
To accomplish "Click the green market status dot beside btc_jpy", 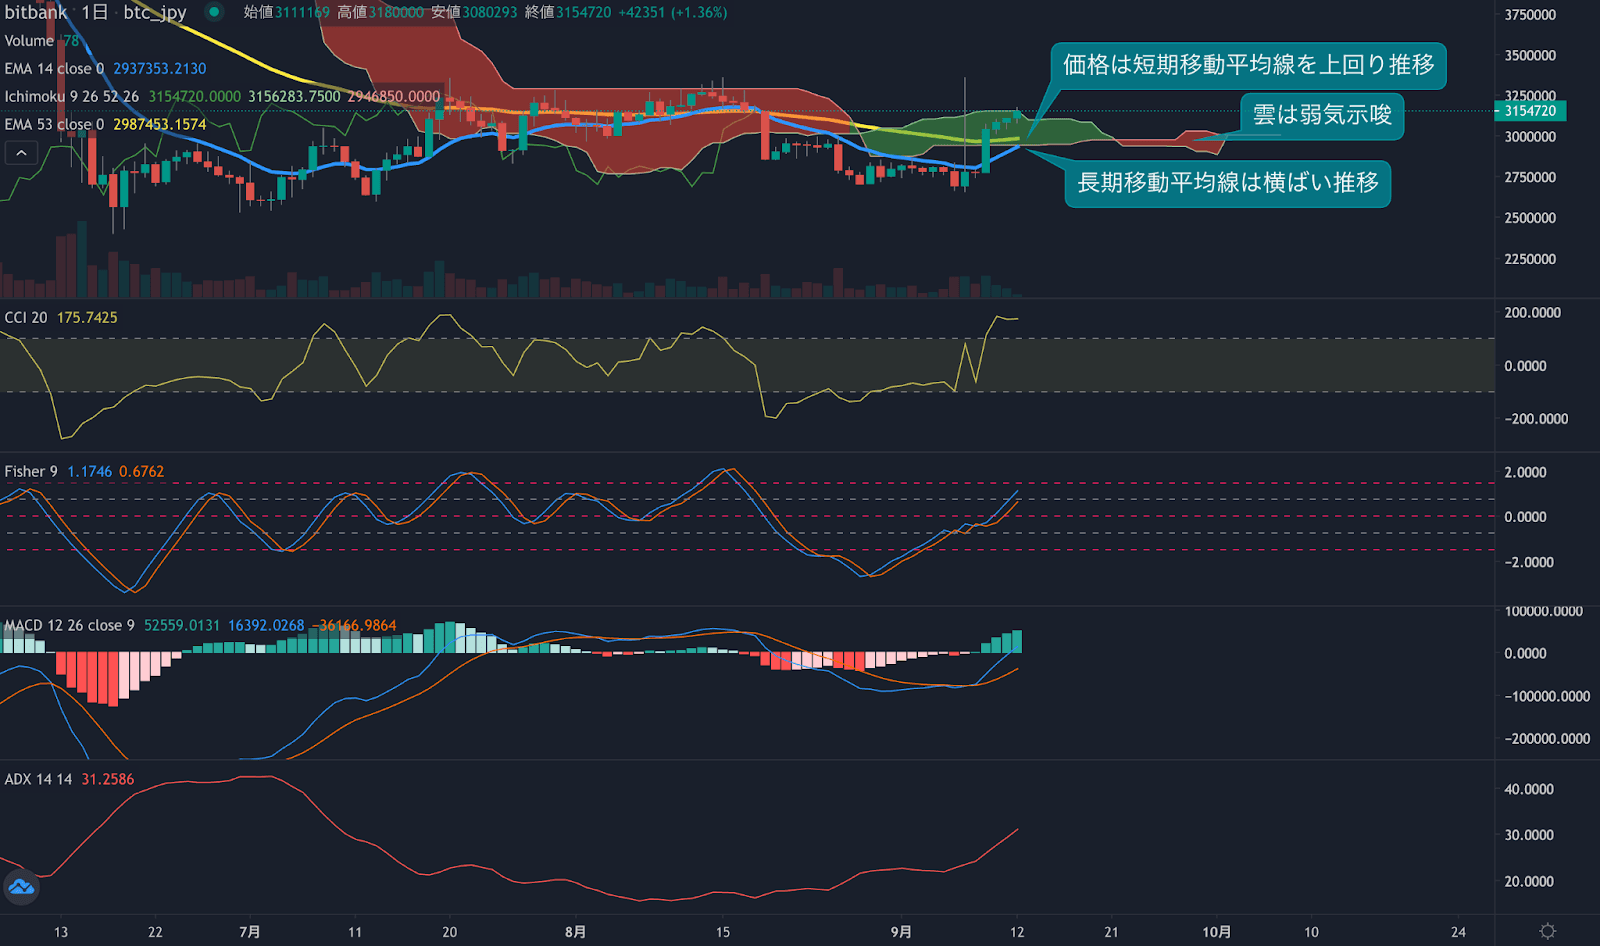I will coord(211,13).
